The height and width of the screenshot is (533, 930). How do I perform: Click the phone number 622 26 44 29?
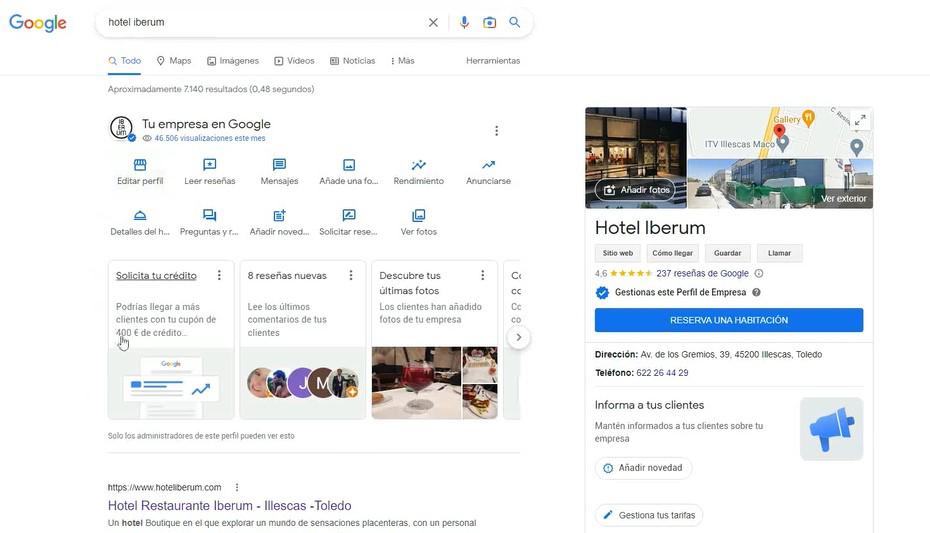662,373
